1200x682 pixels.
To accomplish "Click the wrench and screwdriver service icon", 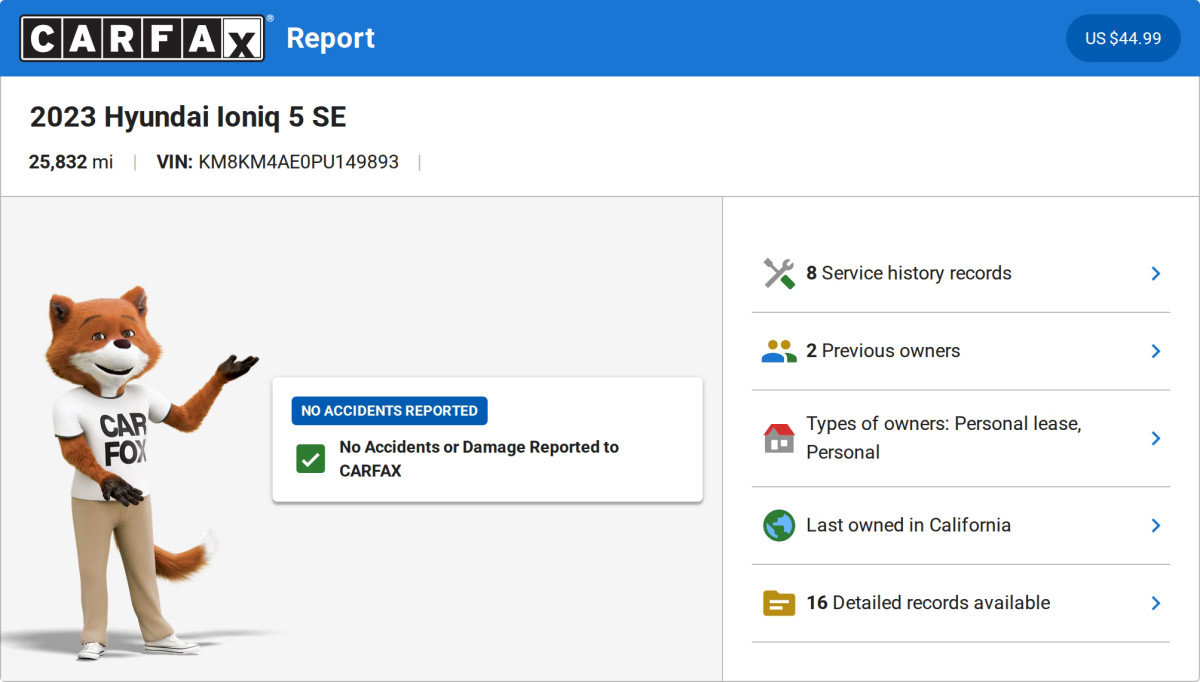I will [779, 273].
